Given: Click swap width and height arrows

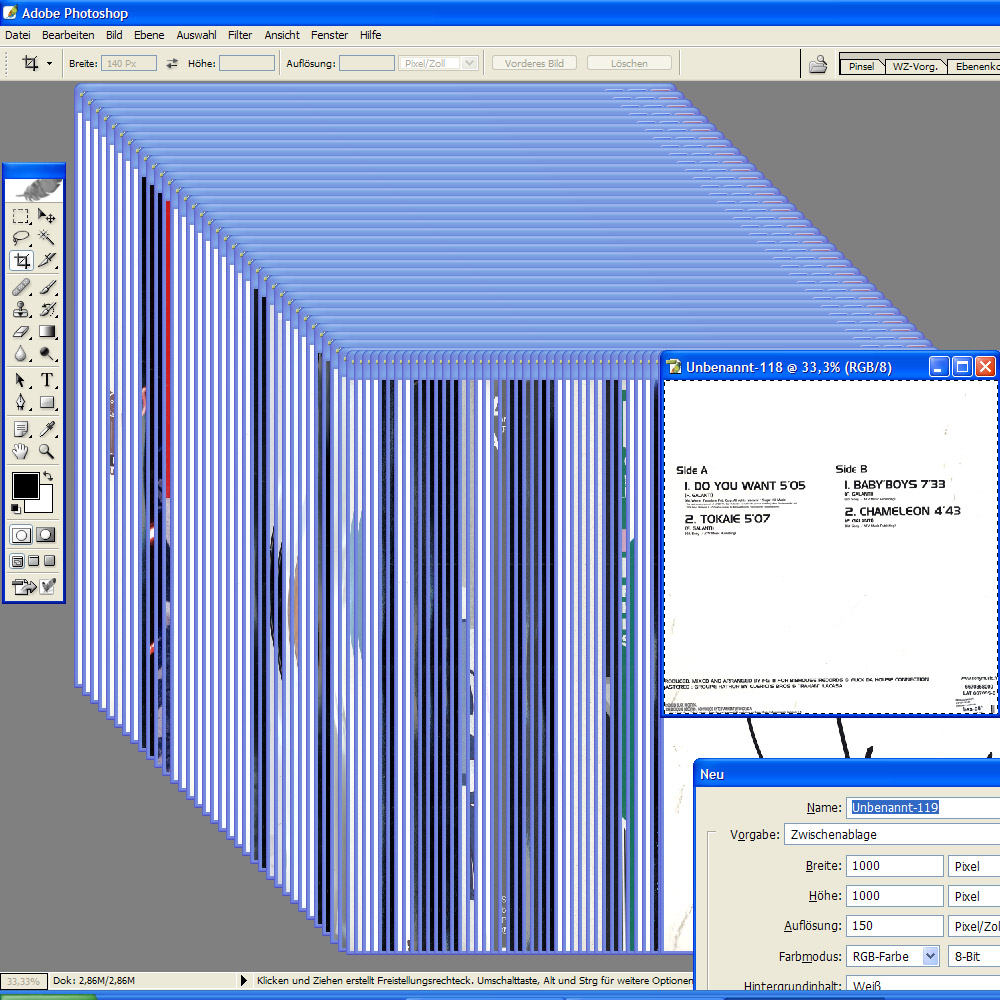Looking at the screenshot, I should 172,63.
